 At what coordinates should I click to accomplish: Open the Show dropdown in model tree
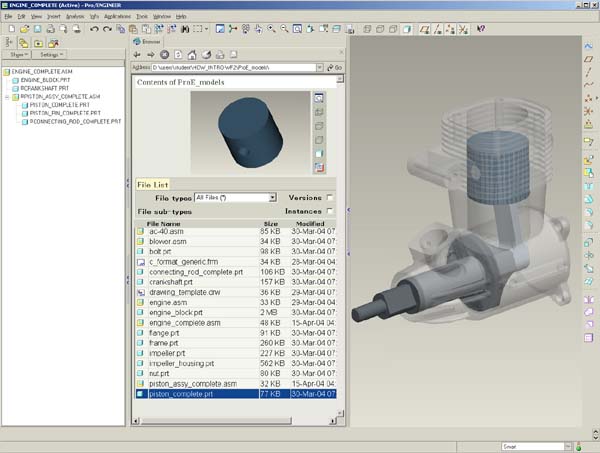click(x=20, y=54)
